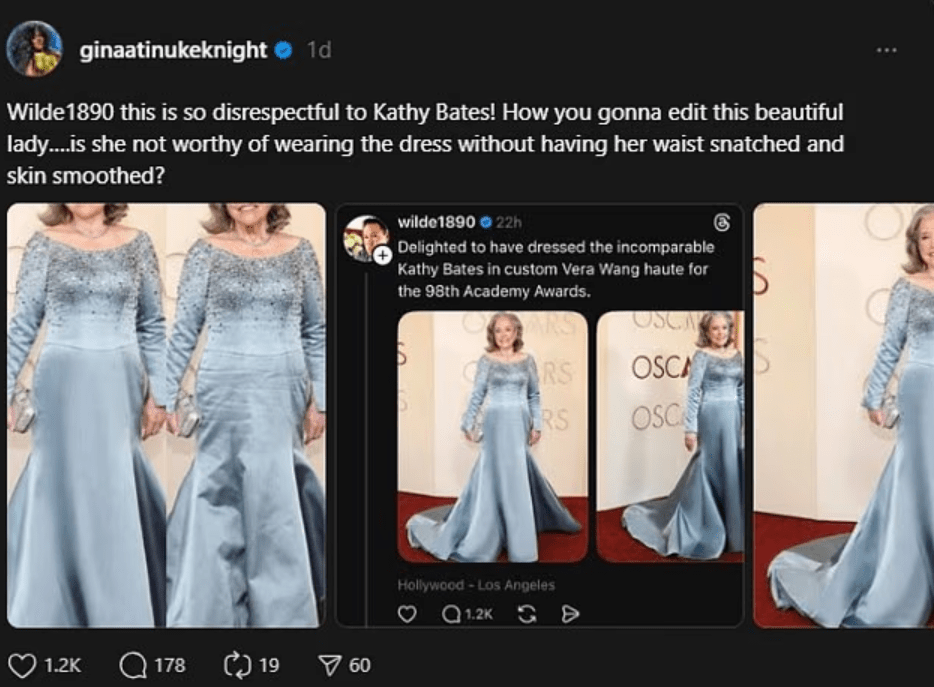This screenshot has height=687, width=934.
Task: Click the send icon inside the quoted post
Action: coord(570,614)
